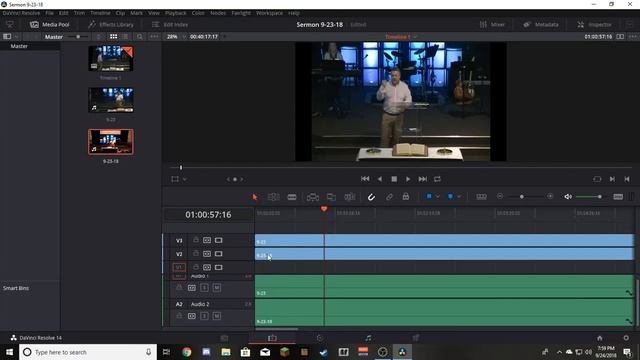Mute the Audio 2 track
The image size is (640, 360).
point(217,316)
